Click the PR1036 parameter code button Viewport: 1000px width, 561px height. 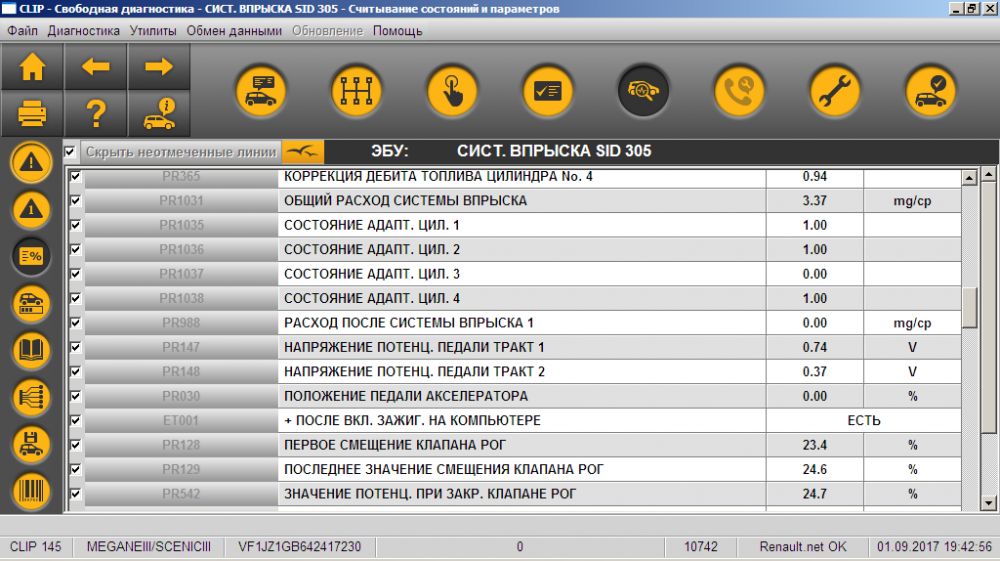[181, 249]
